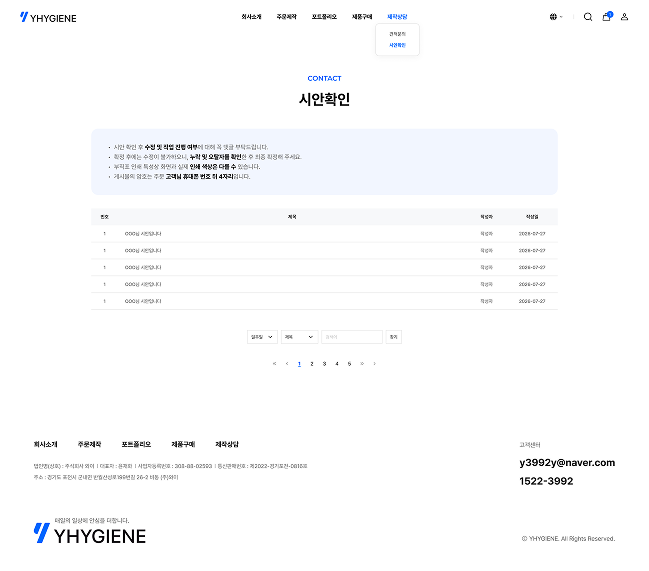Screen dimensions: 649x571
Task: Open the user account icon
Action: (624, 17)
